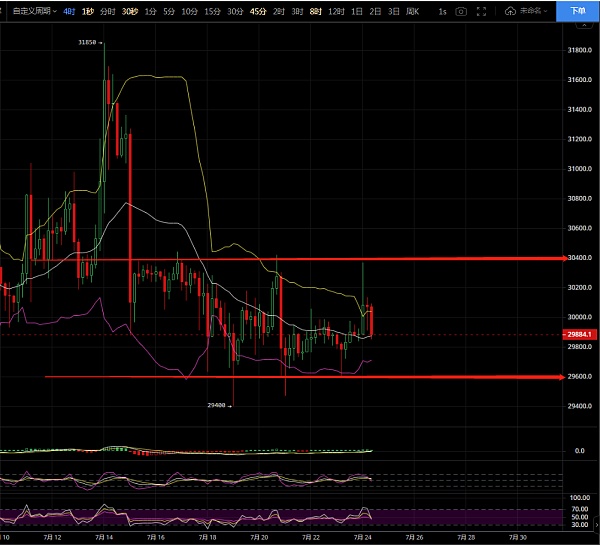Viewport: 600px width, 545px height.
Task: Select the 1日 daily timeframe
Action: [357, 10]
